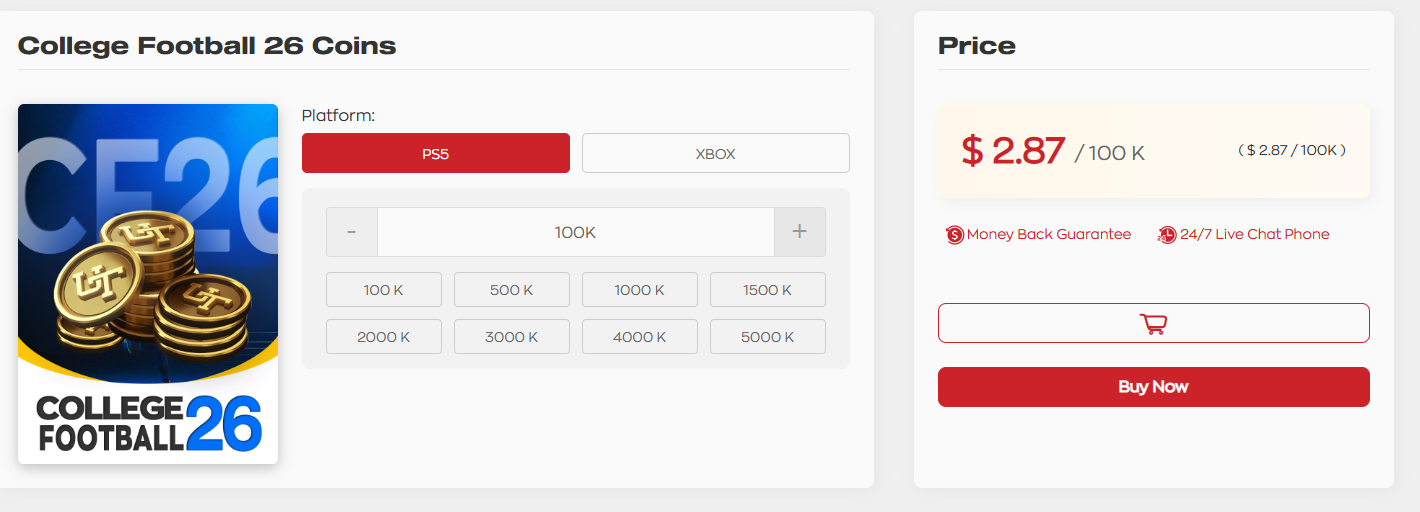Increase coin quantity with plus button
Image resolution: width=1420 pixels, height=512 pixels.
[799, 232]
